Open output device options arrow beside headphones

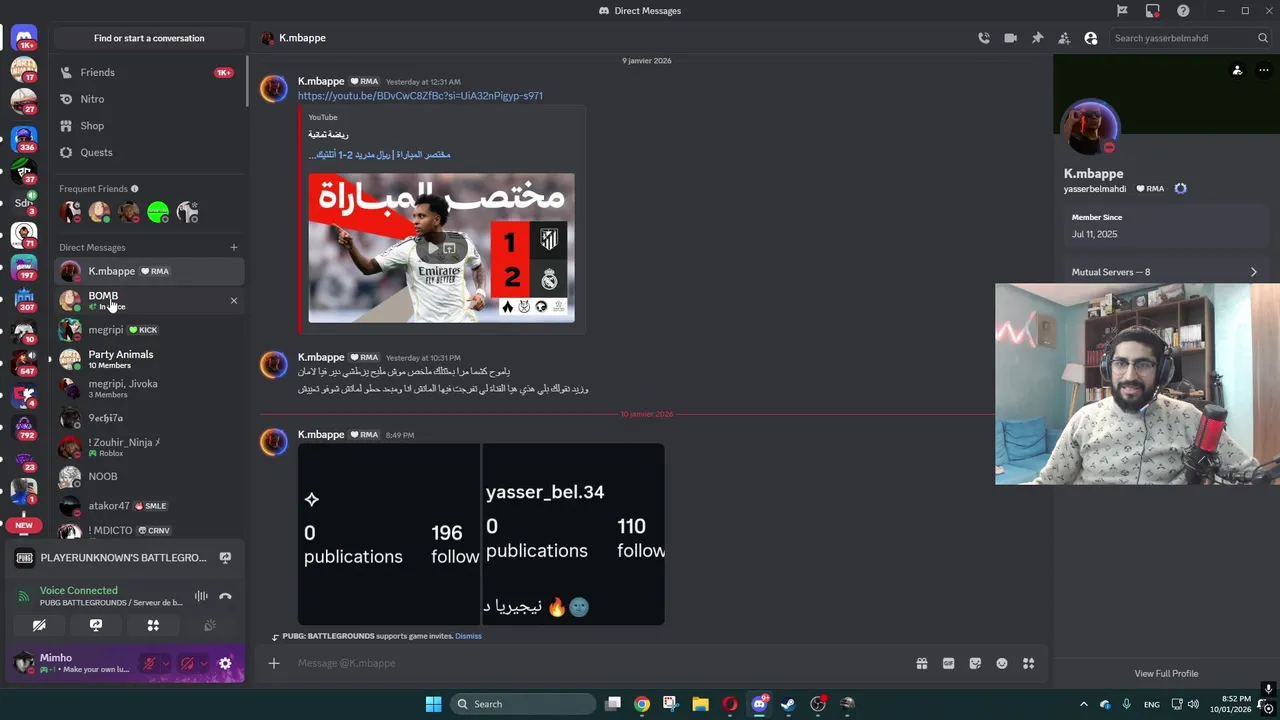(204, 663)
